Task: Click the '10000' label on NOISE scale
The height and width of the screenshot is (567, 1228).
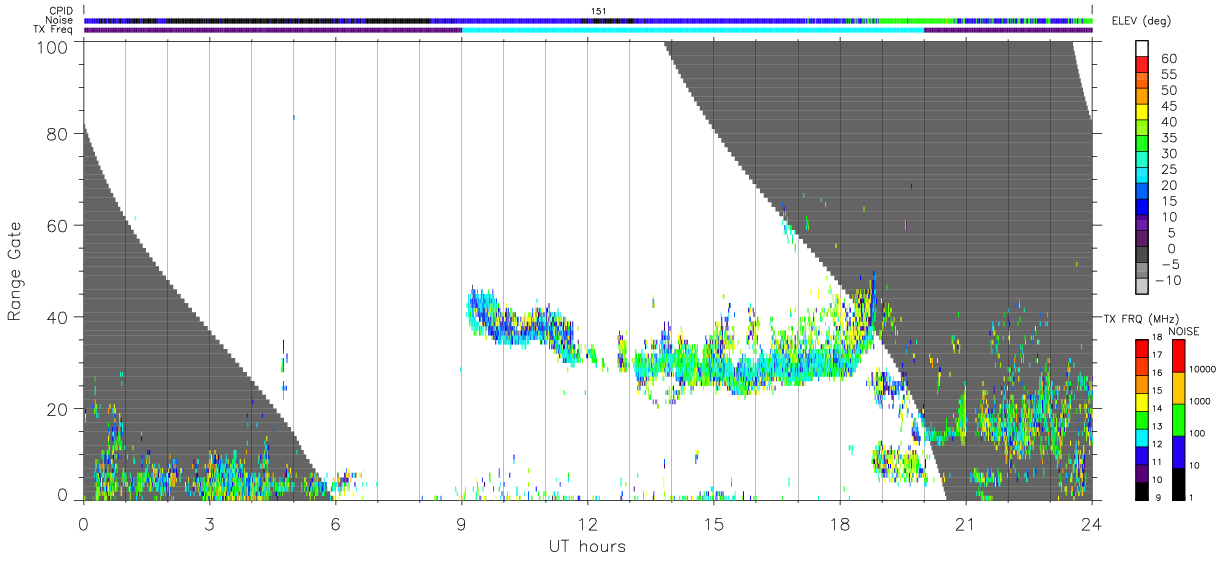Action: tap(1204, 369)
